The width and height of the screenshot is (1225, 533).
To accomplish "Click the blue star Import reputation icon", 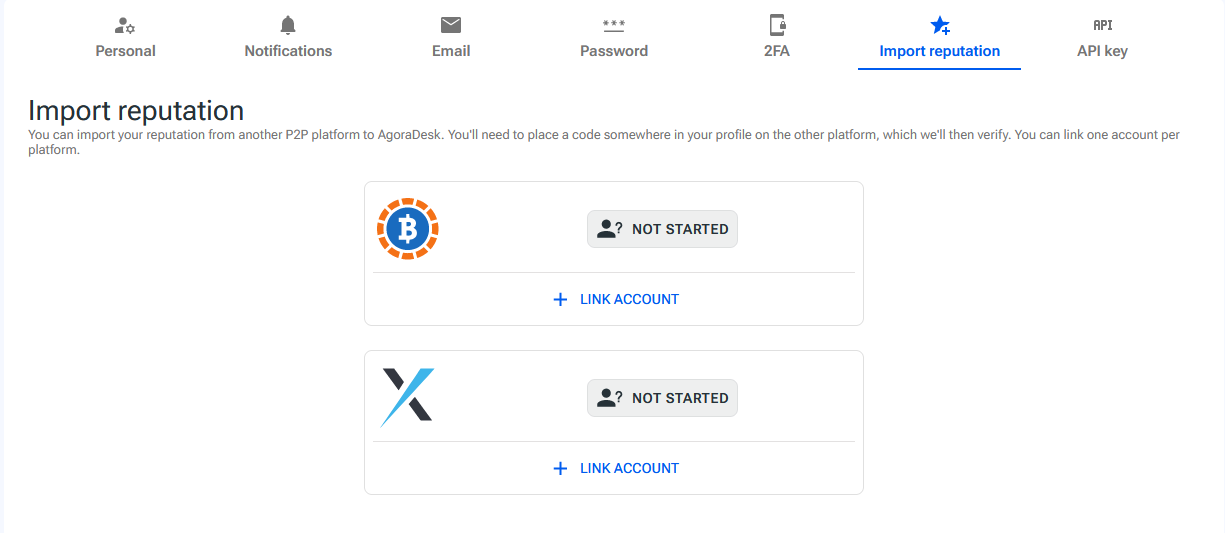I will tap(940, 26).
